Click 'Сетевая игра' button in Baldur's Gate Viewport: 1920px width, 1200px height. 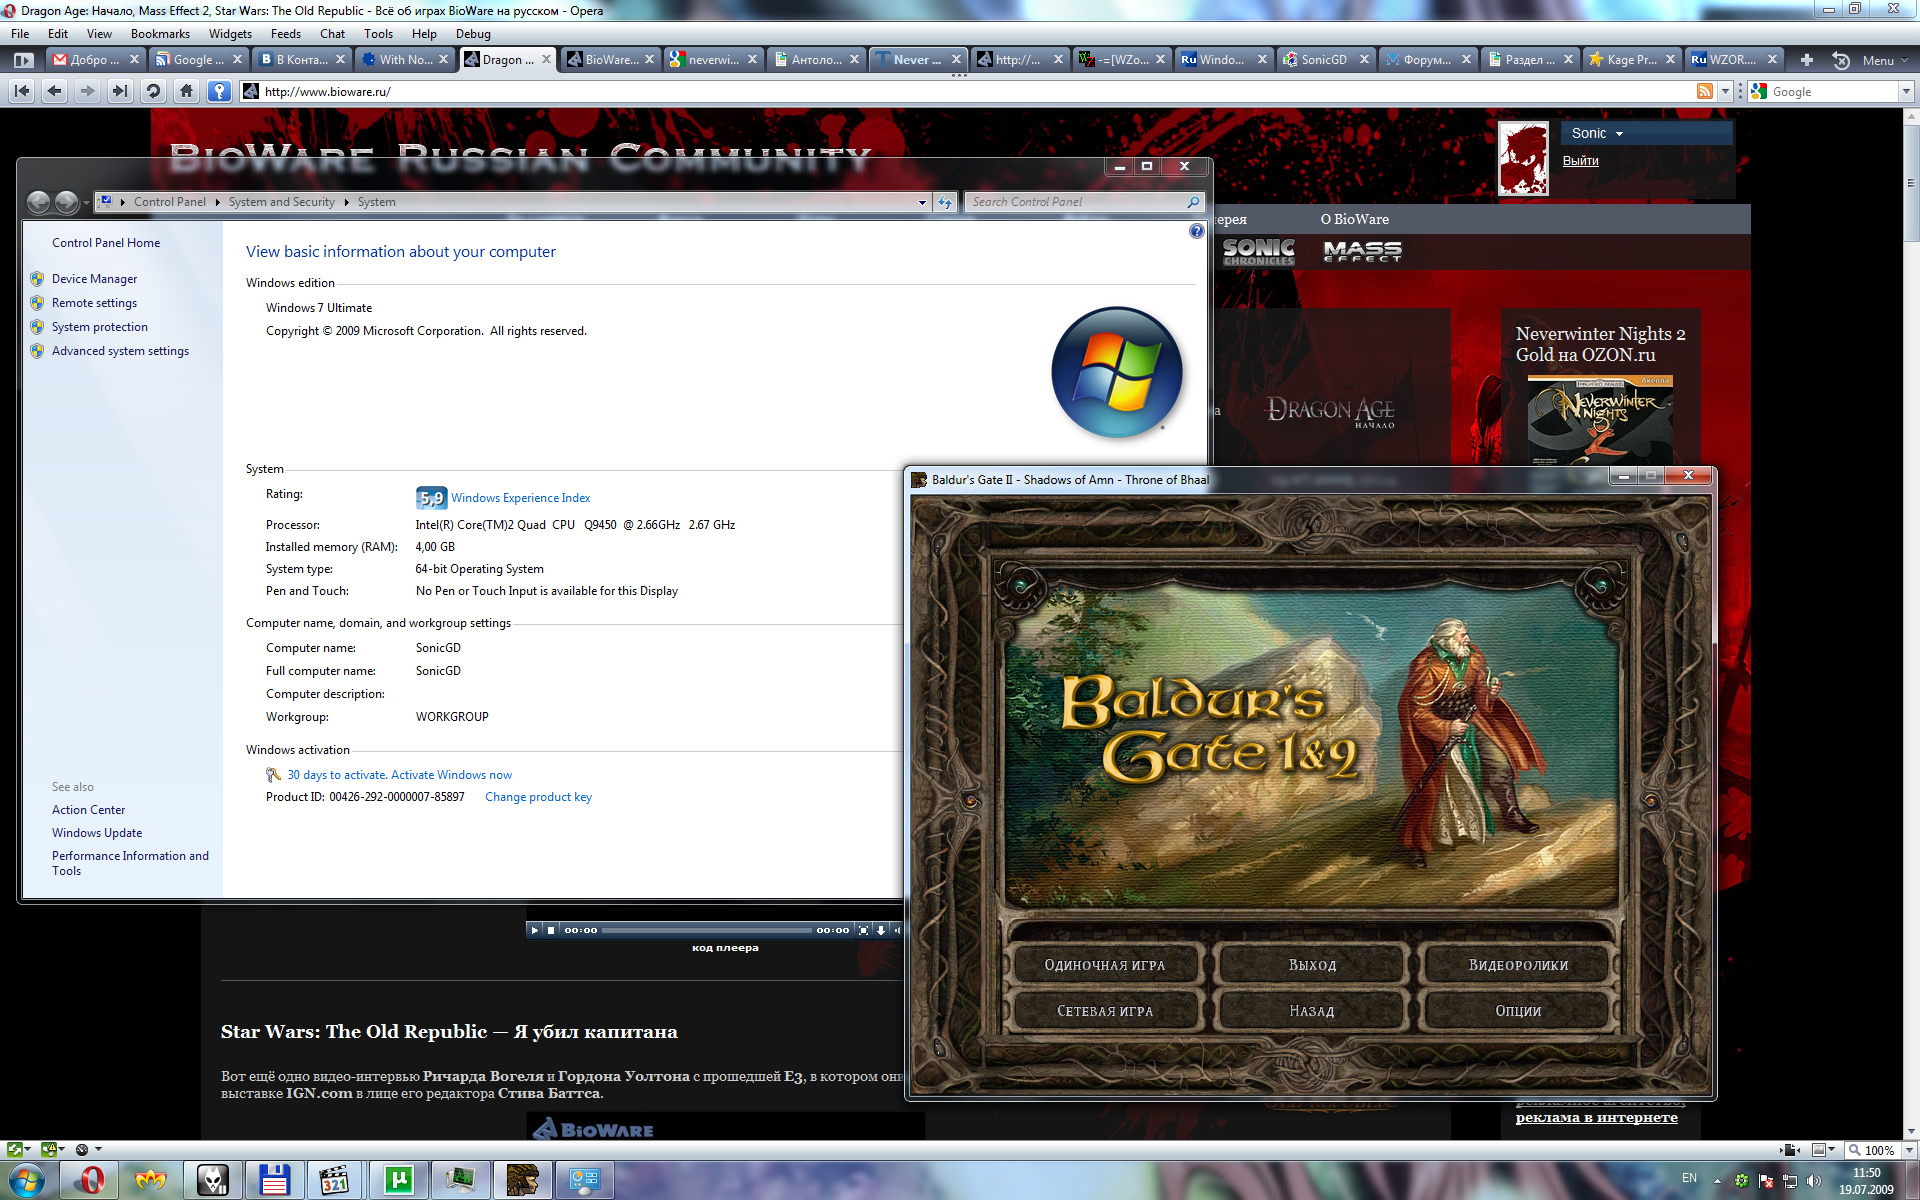coord(1105,1011)
